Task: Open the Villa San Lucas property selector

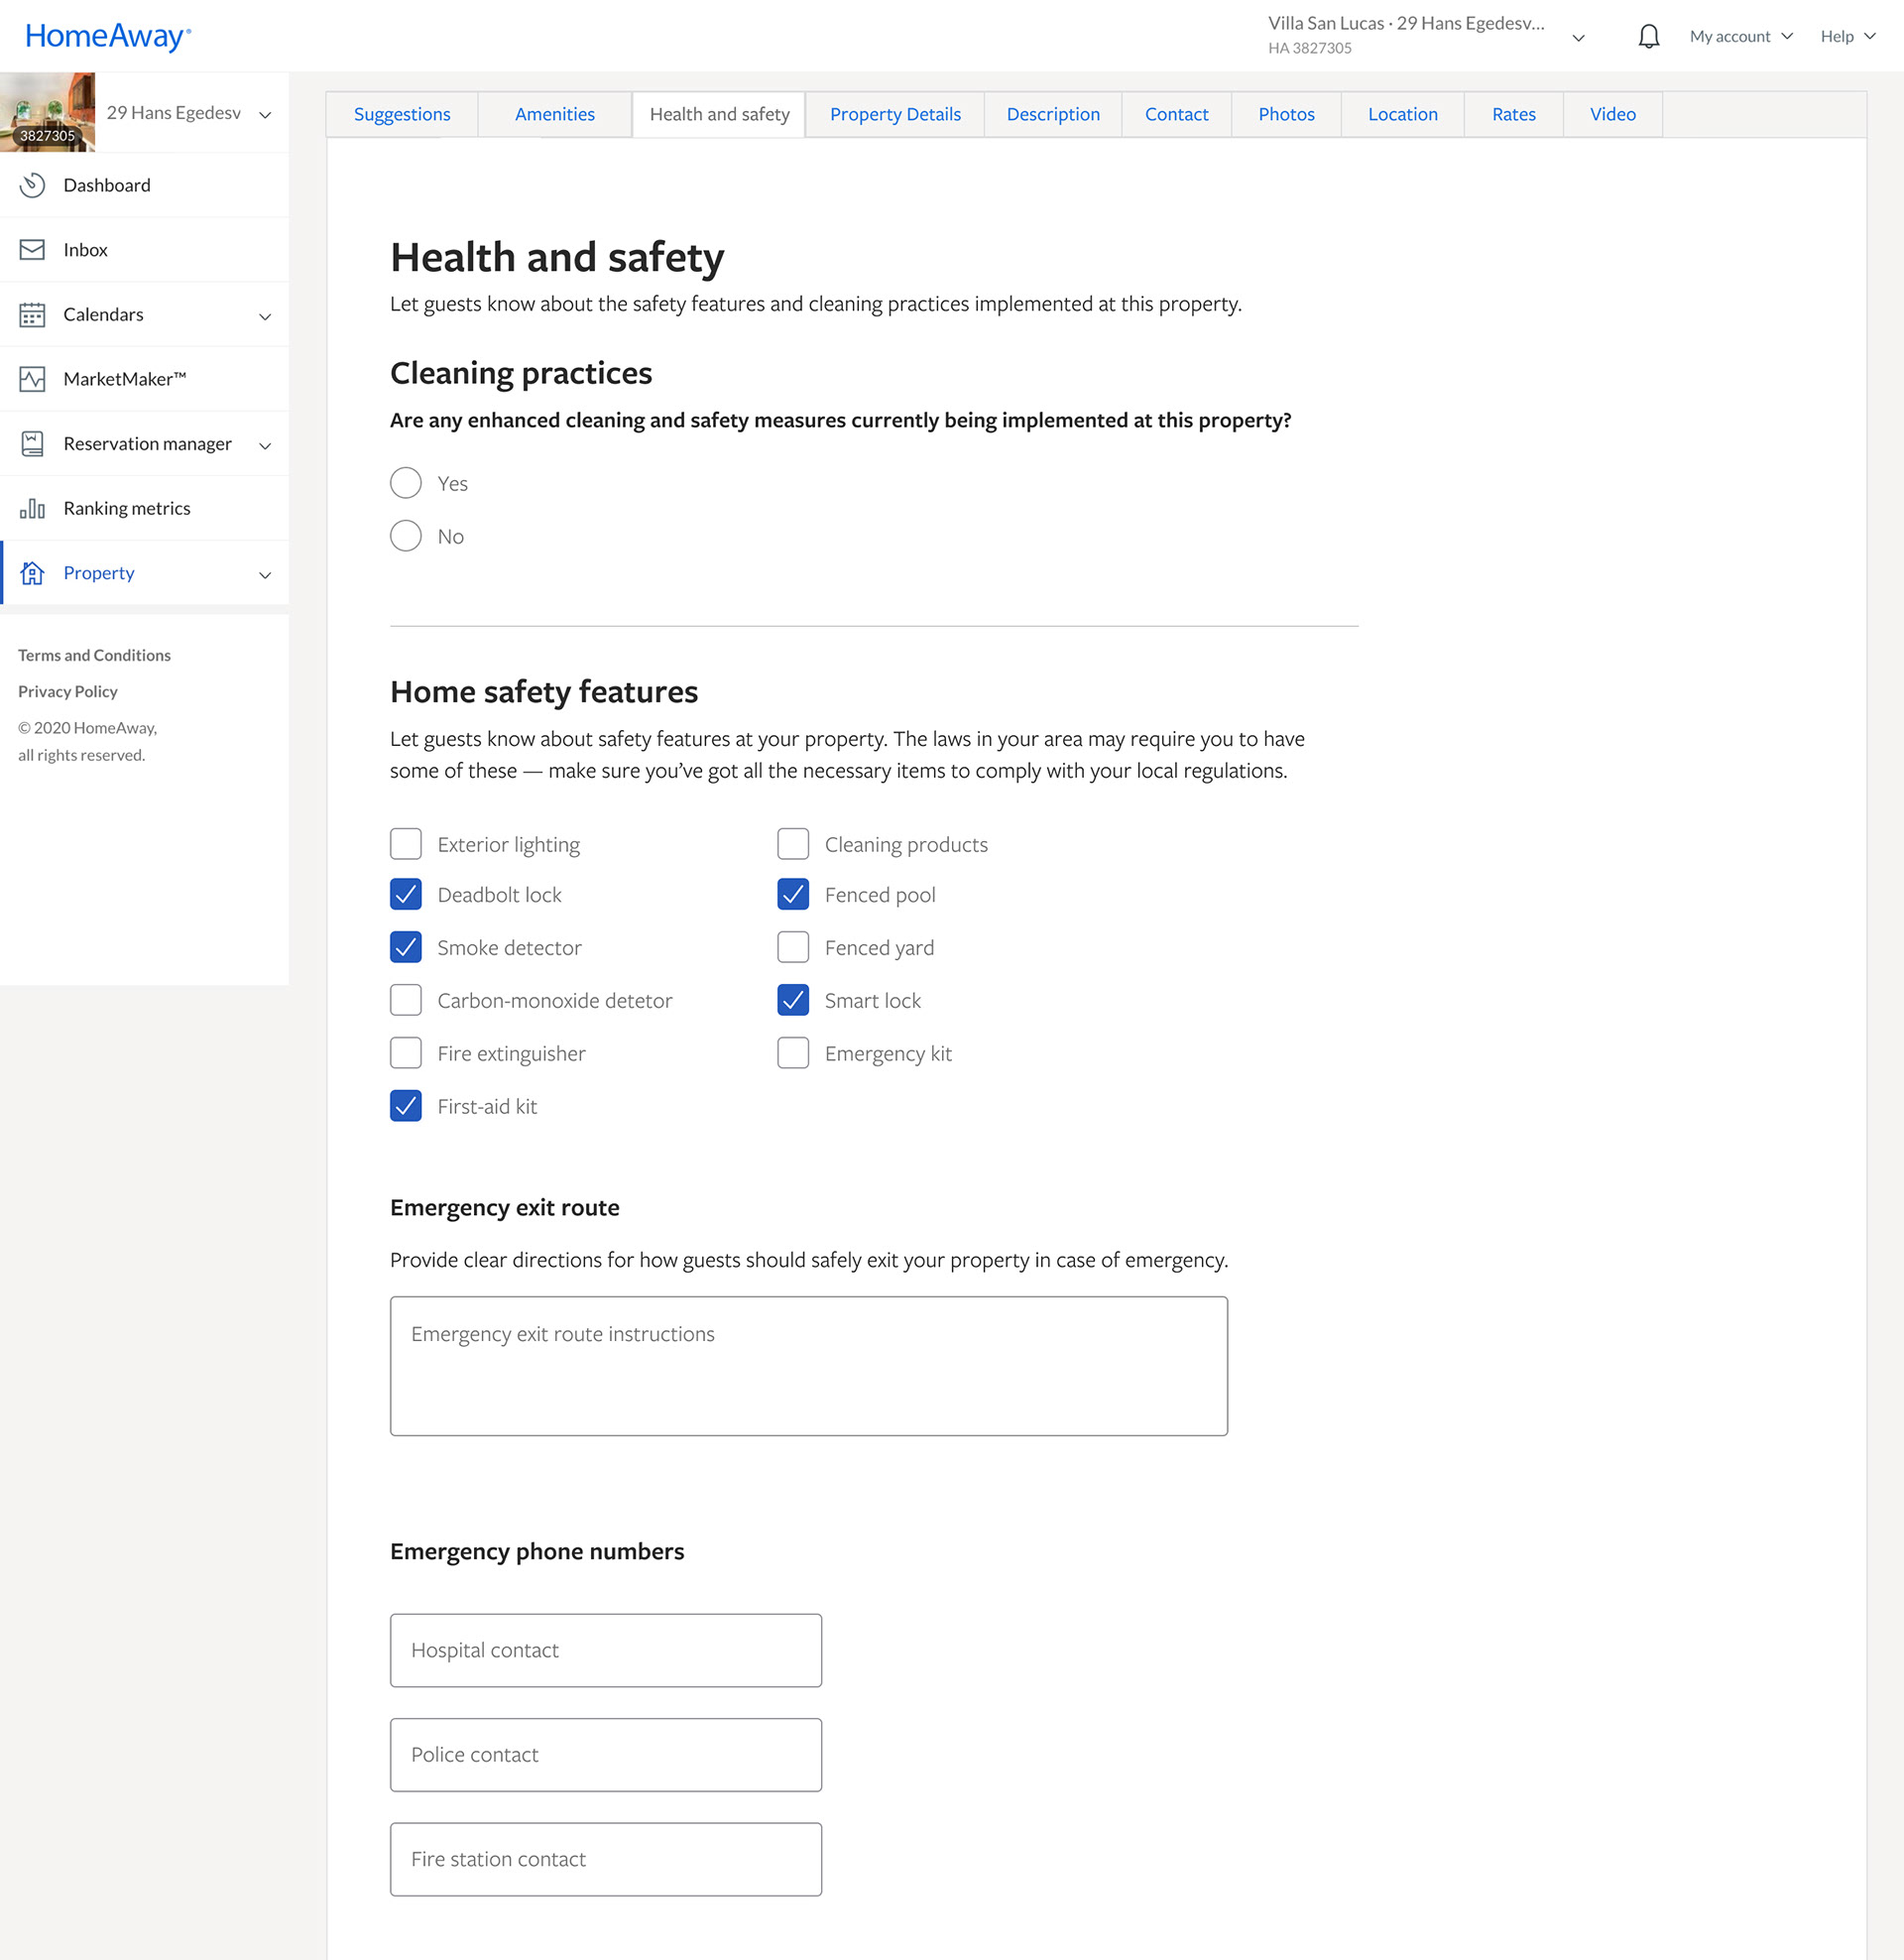Action: click(x=1425, y=35)
